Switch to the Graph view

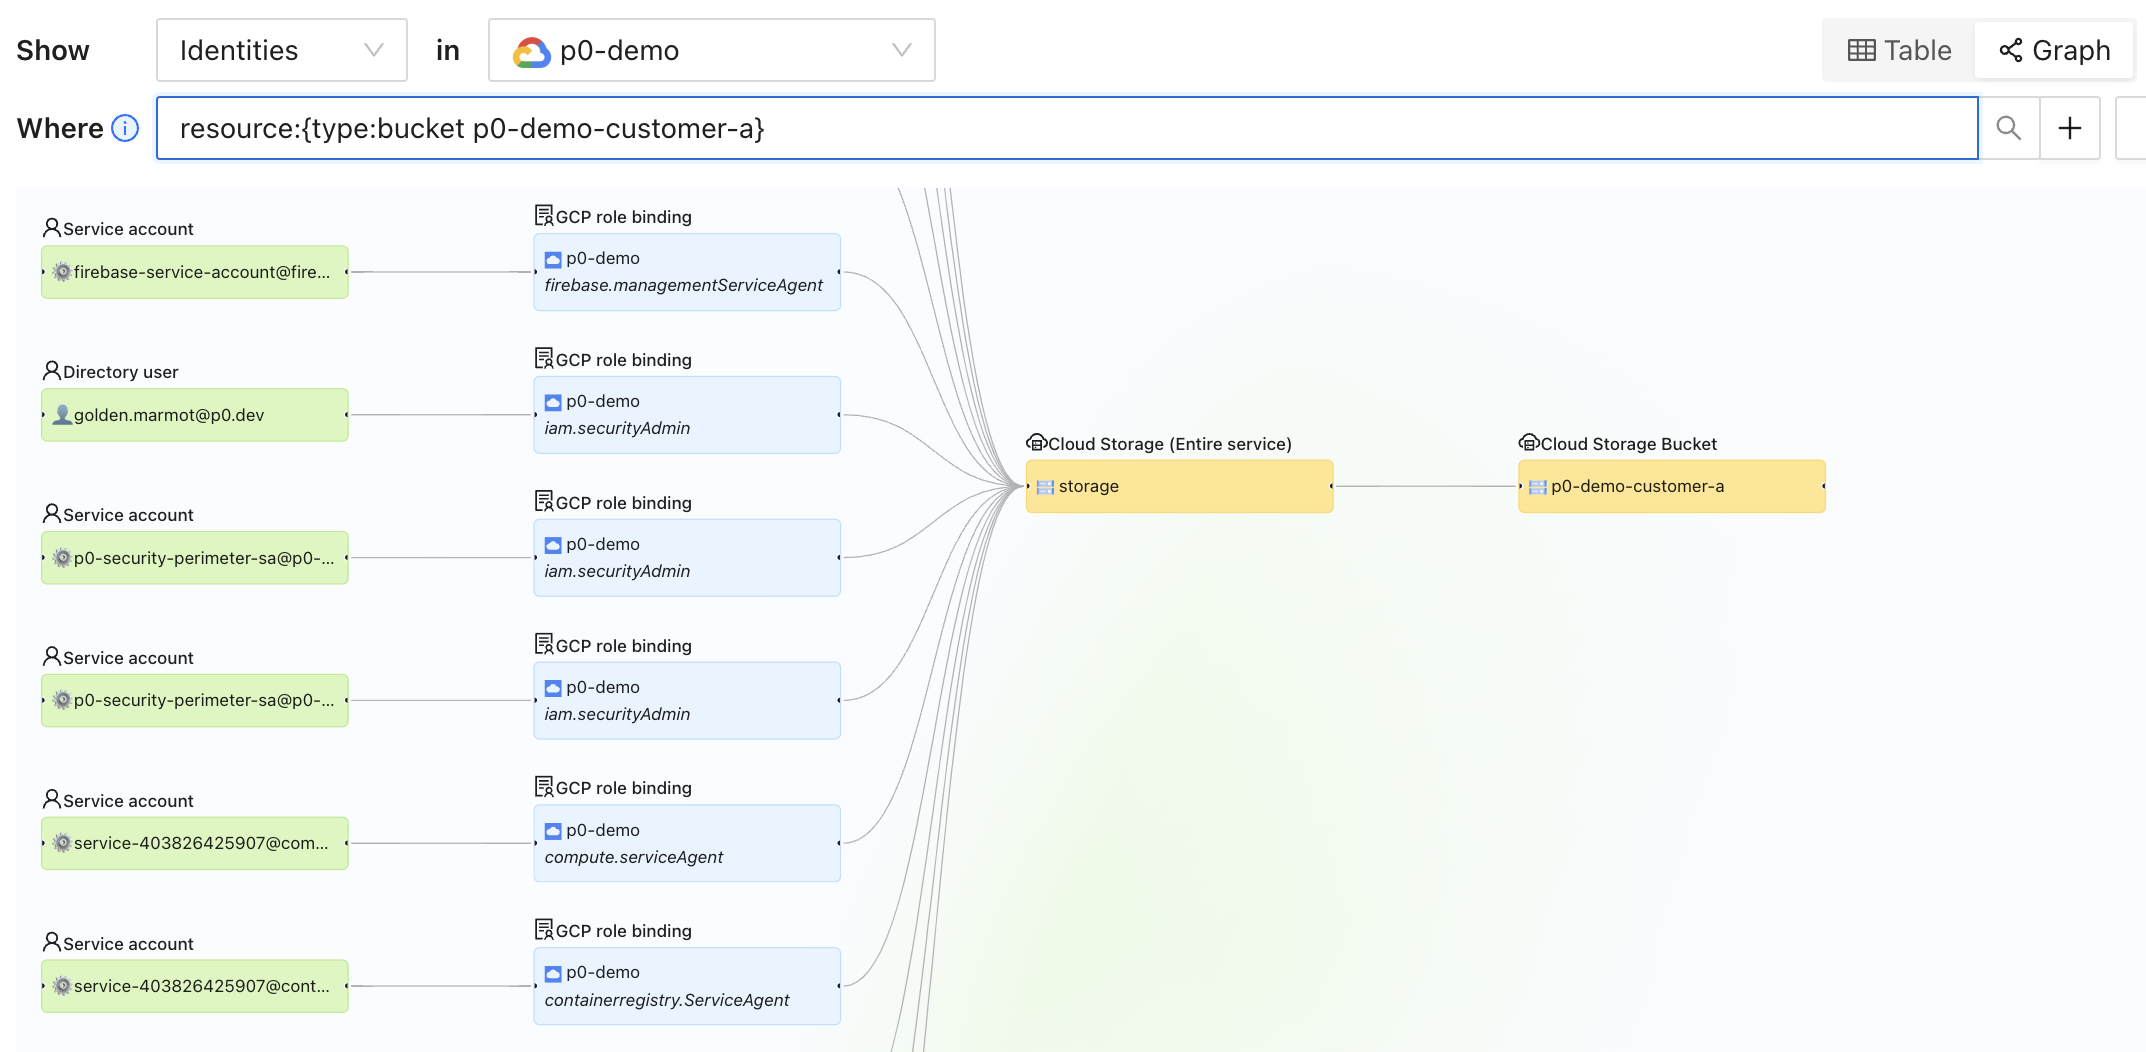pos(2054,50)
